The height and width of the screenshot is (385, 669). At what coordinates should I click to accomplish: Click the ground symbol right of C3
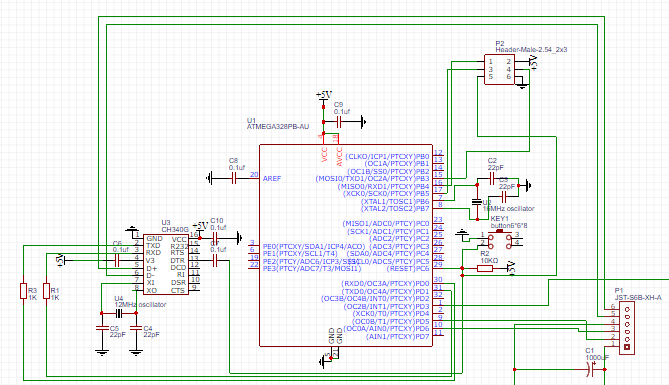click(528, 186)
